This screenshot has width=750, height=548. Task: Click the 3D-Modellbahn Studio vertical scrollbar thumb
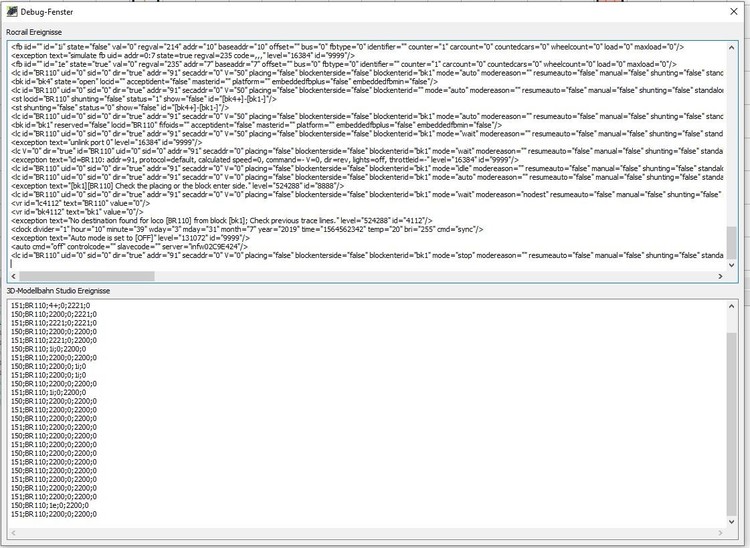[x=731, y=424]
